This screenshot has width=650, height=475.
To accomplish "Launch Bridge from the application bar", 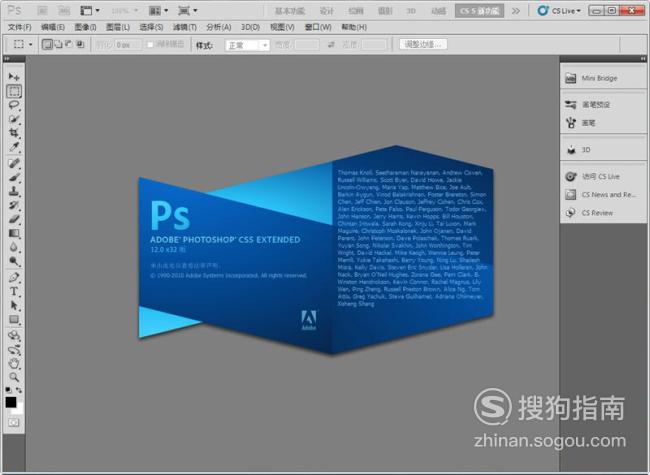I will pos(42,11).
